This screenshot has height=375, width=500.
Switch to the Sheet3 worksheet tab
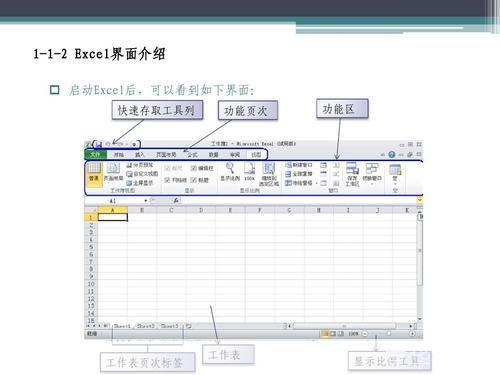(169, 326)
